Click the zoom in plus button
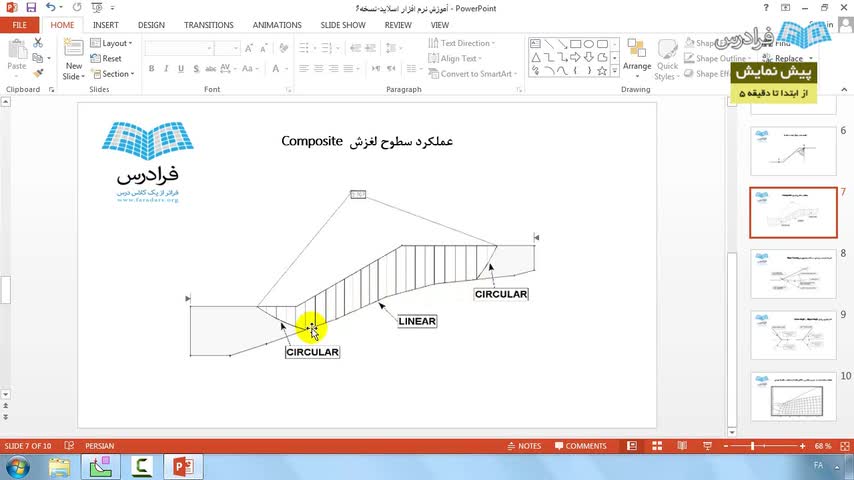Viewport: 854px width, 480px height. [802, 446]
